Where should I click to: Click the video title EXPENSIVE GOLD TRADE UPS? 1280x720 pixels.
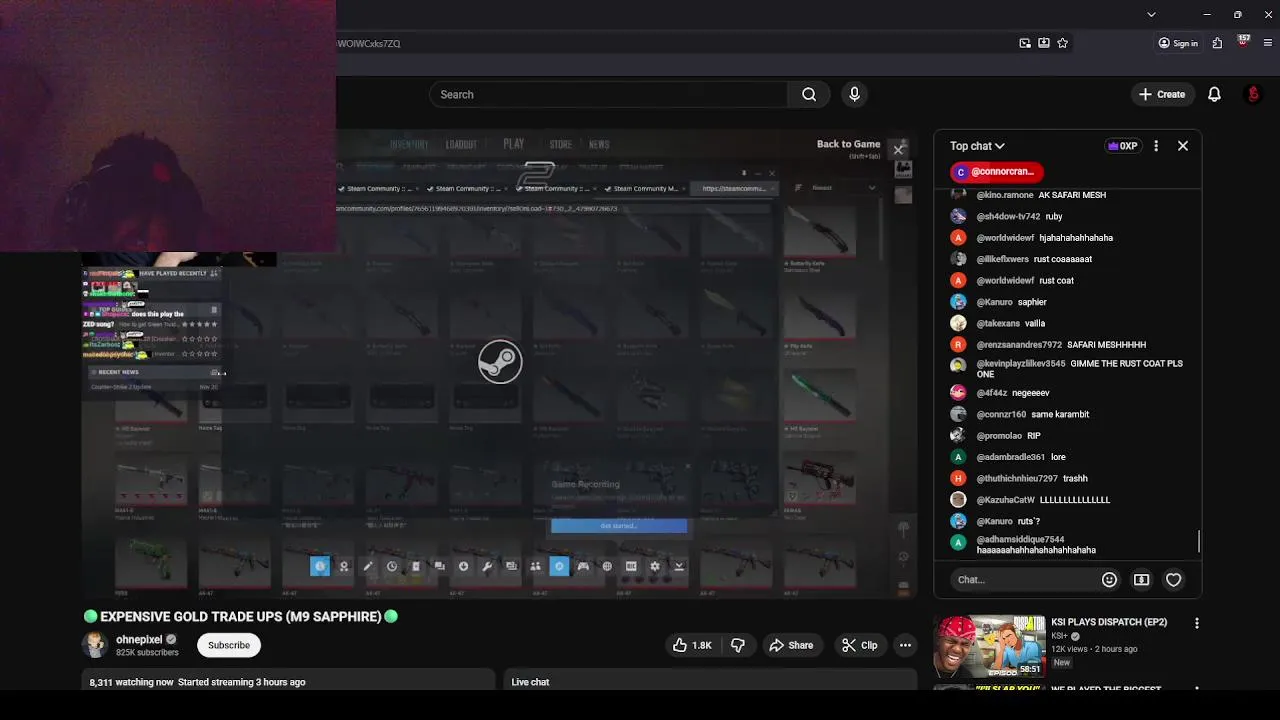[241, 617]
